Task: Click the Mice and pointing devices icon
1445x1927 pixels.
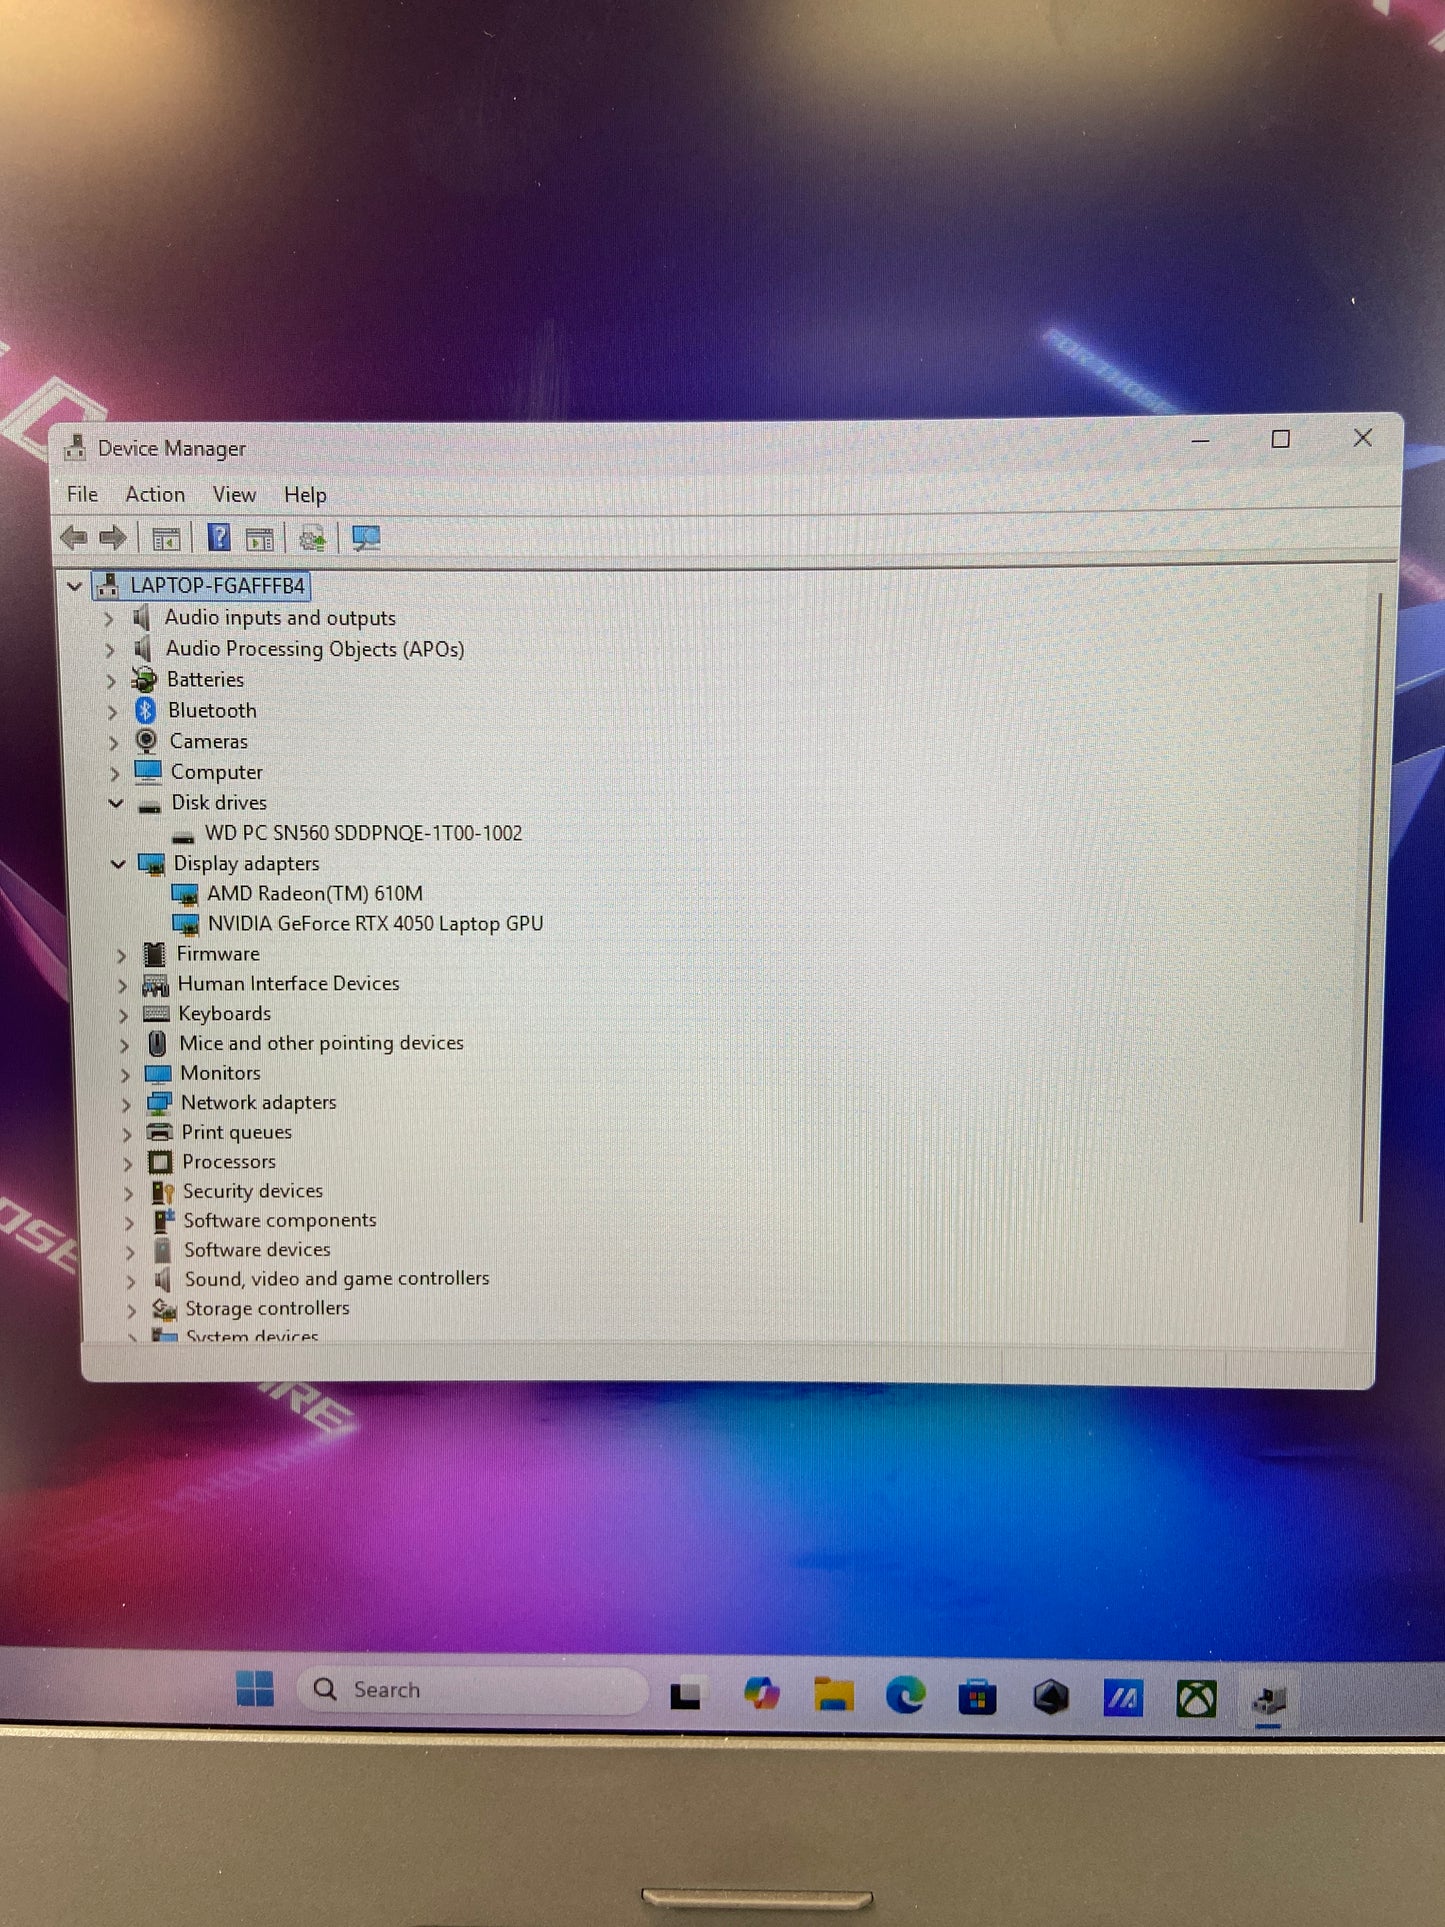Action: click(157, 1044)
